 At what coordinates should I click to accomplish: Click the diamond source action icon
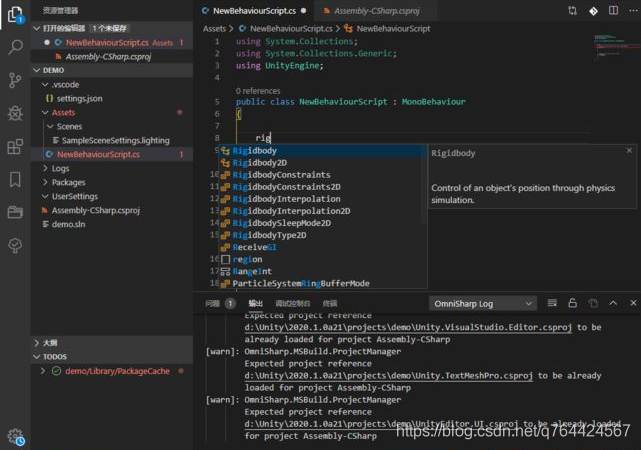(593, 11)
